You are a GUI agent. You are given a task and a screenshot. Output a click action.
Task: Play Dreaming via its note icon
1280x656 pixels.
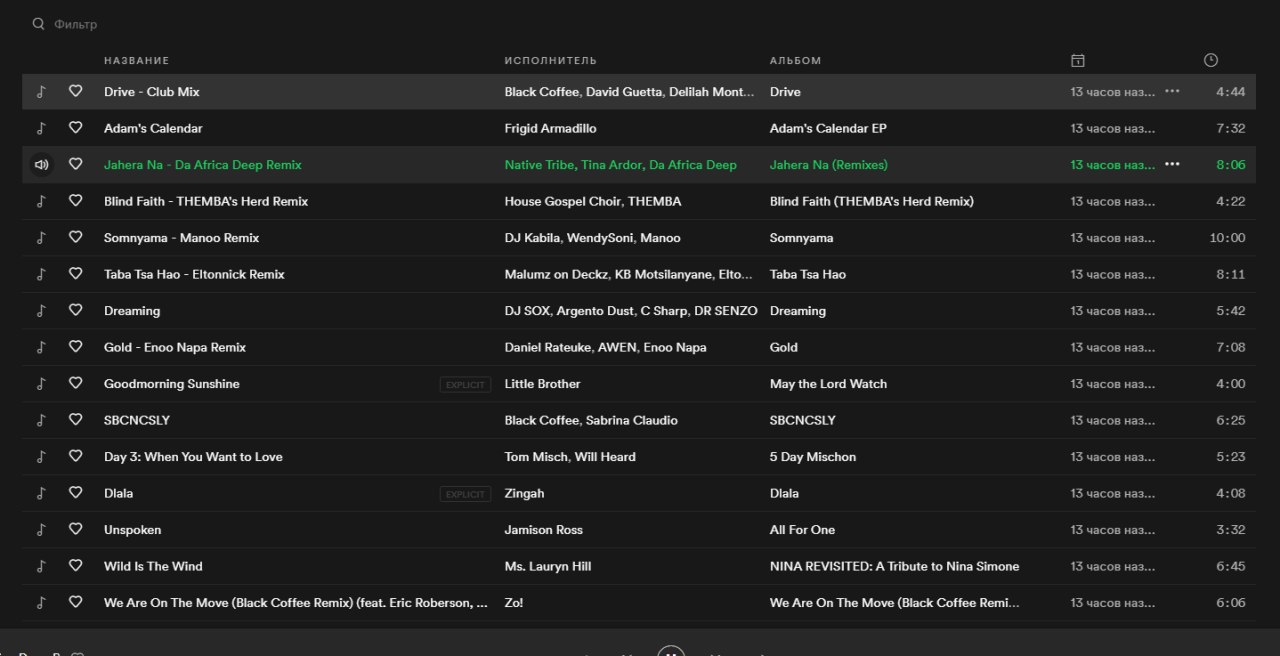(x=41, y=311)
